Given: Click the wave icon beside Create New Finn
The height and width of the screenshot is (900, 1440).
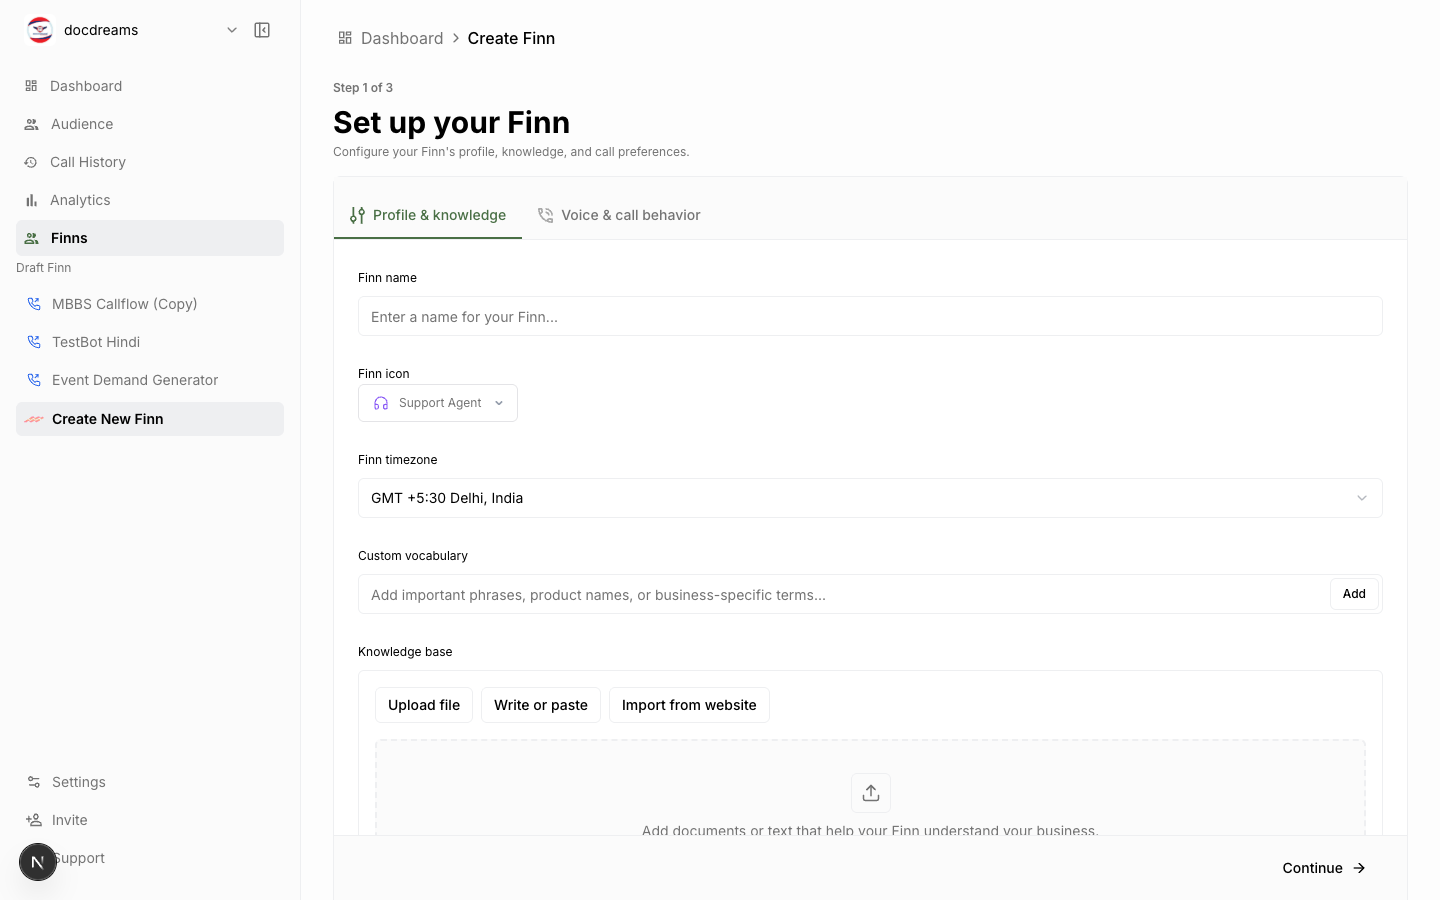Looking at the screenshot, I should 34,419.
